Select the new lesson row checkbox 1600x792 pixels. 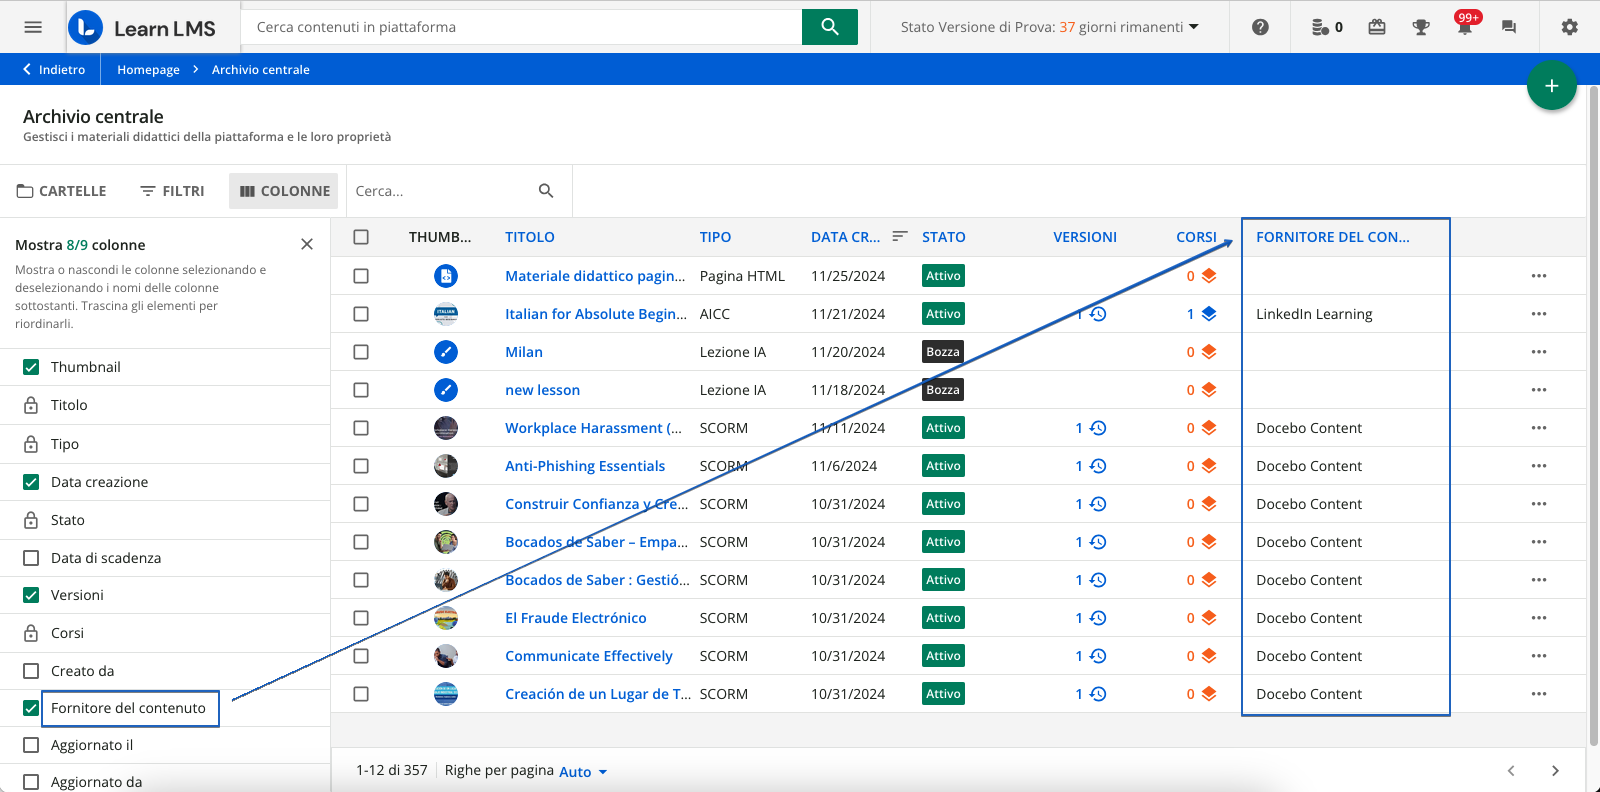point(361,390)
